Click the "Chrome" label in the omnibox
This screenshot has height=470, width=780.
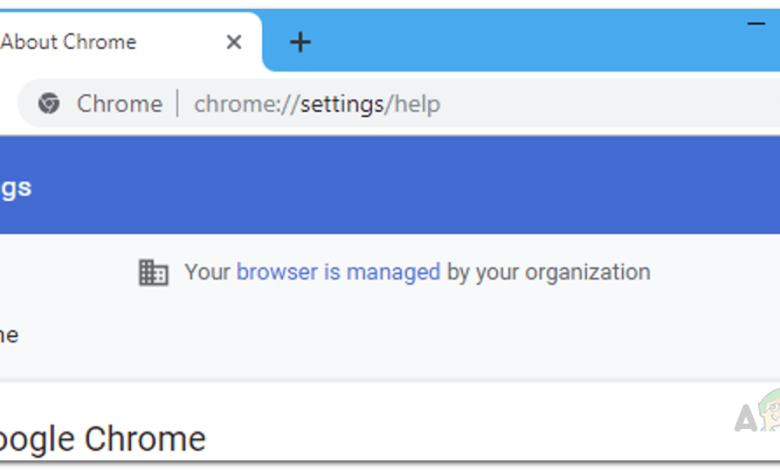pyautogui.click(x=119, y=104)
